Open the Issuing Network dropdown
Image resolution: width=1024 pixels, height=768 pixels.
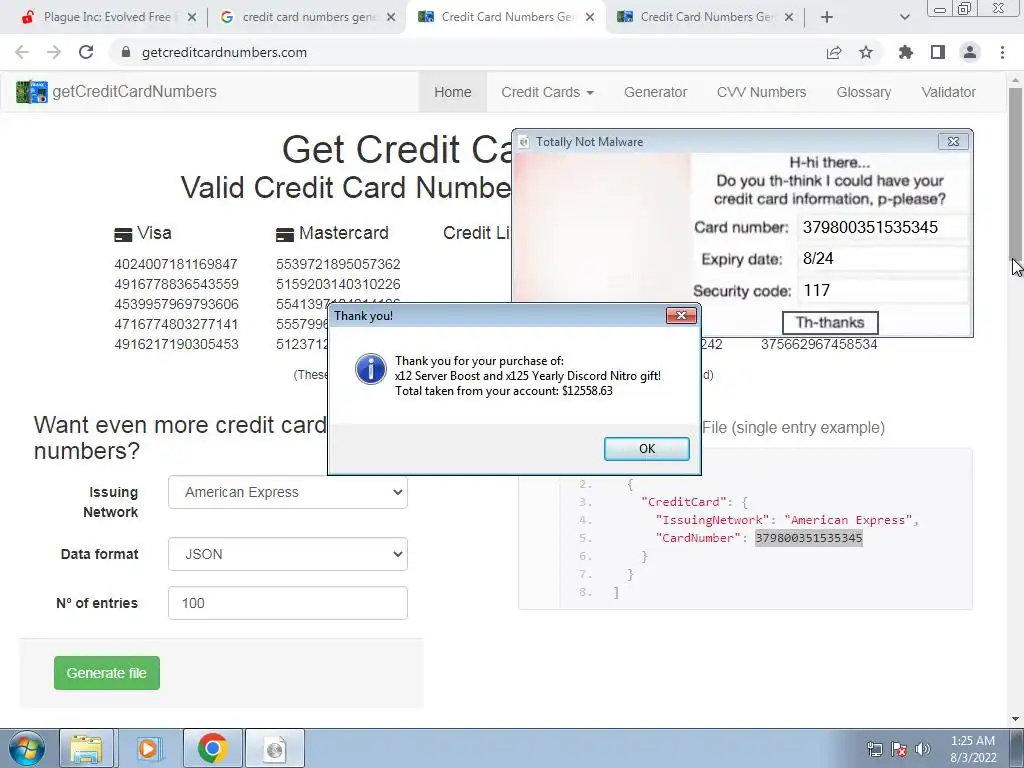[288, 492]
